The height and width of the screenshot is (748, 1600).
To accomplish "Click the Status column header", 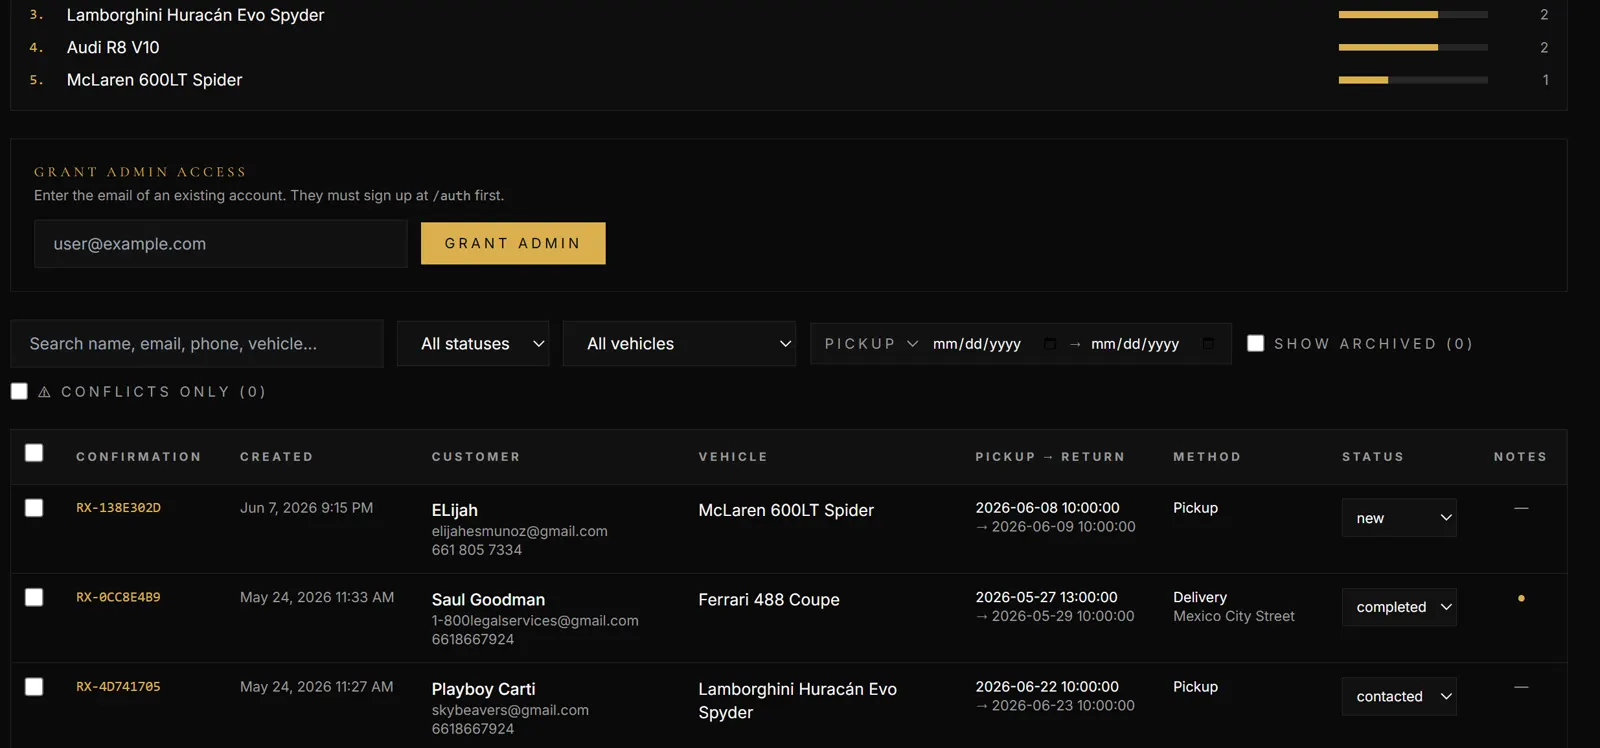I will pos(1373,457).
